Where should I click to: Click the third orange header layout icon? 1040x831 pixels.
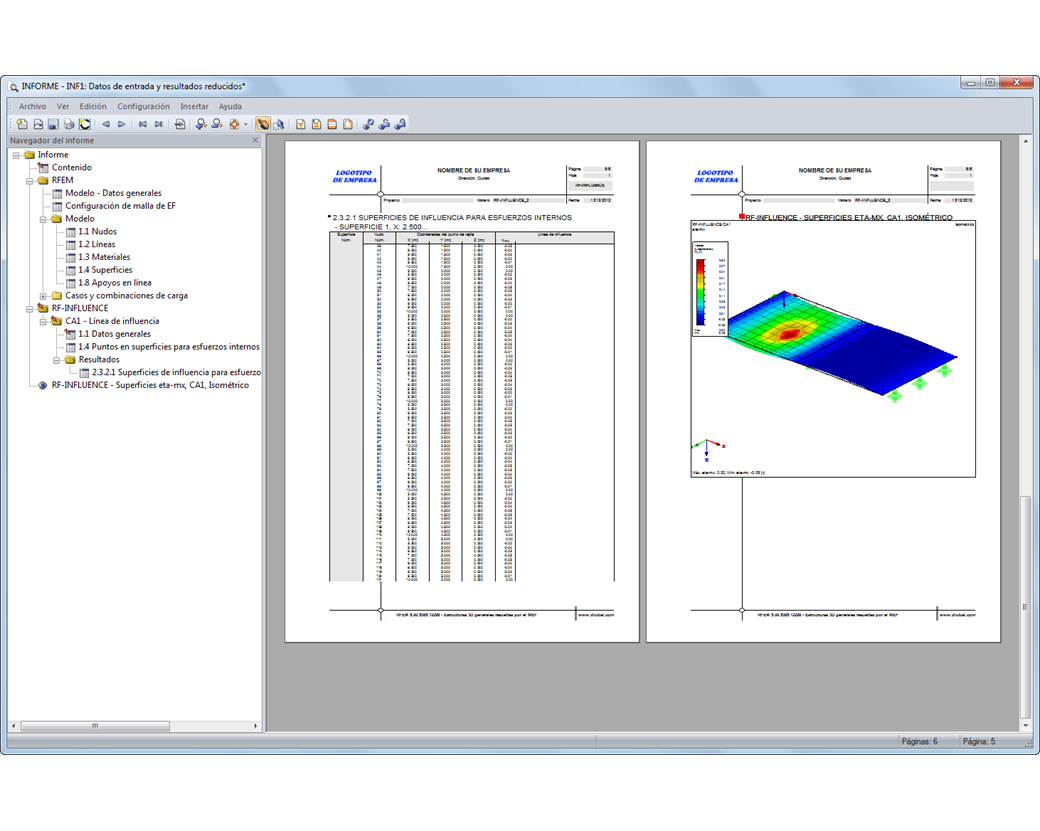tap(332, 124)
